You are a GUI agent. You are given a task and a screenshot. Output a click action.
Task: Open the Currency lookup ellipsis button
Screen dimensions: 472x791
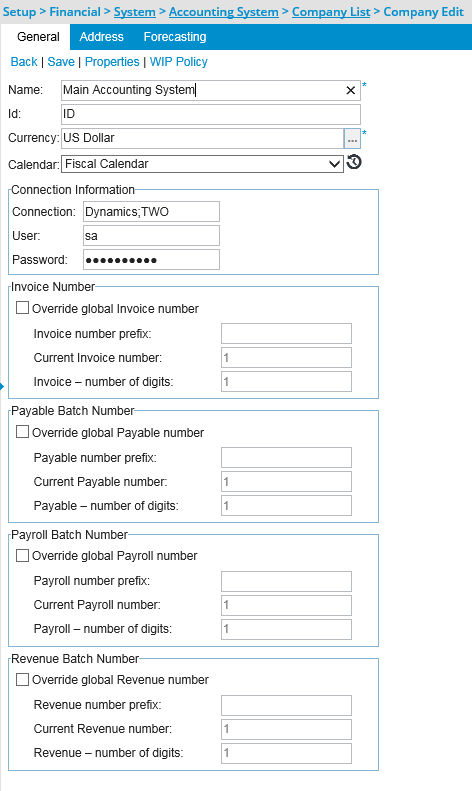[x=352, y=138]
